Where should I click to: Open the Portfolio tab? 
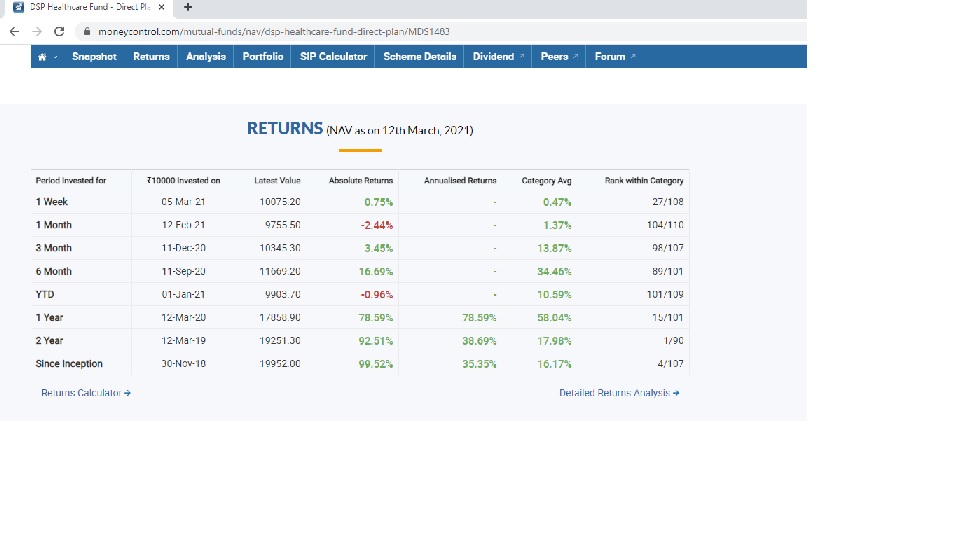click(262, 57)
